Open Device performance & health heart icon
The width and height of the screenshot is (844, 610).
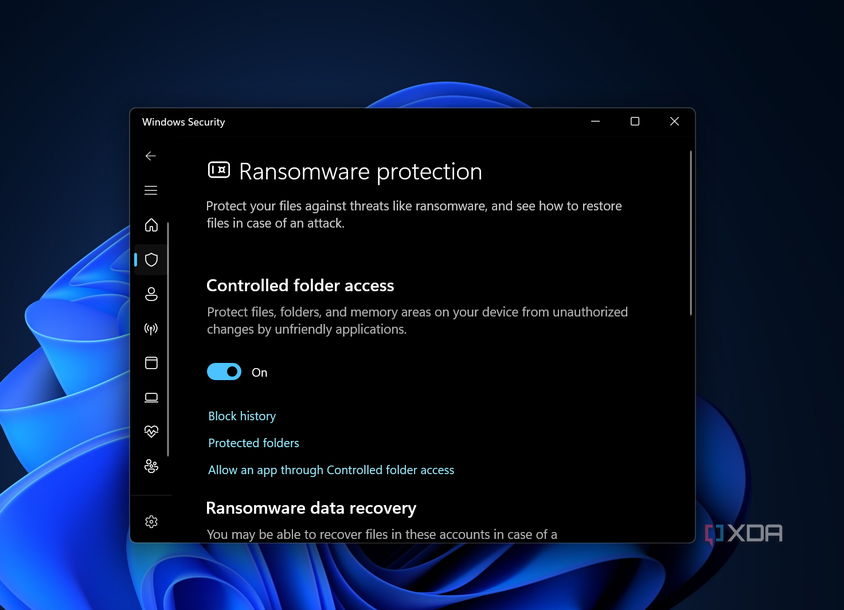click(x=151, y=431)
